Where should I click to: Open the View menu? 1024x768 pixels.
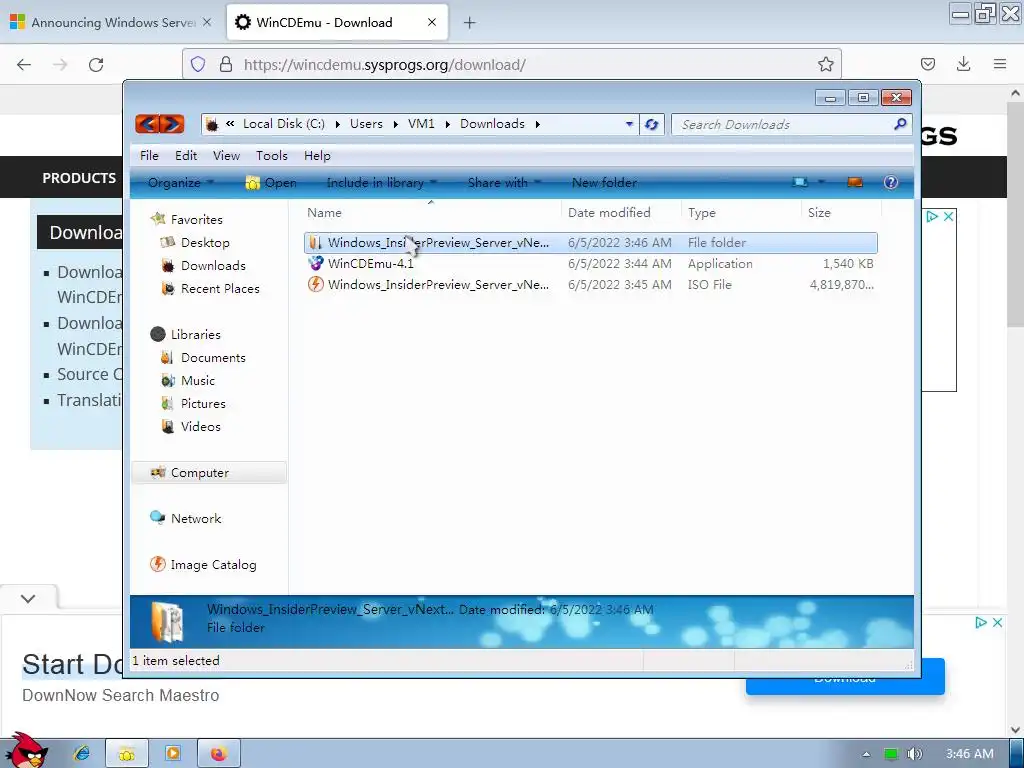point(226,155)
